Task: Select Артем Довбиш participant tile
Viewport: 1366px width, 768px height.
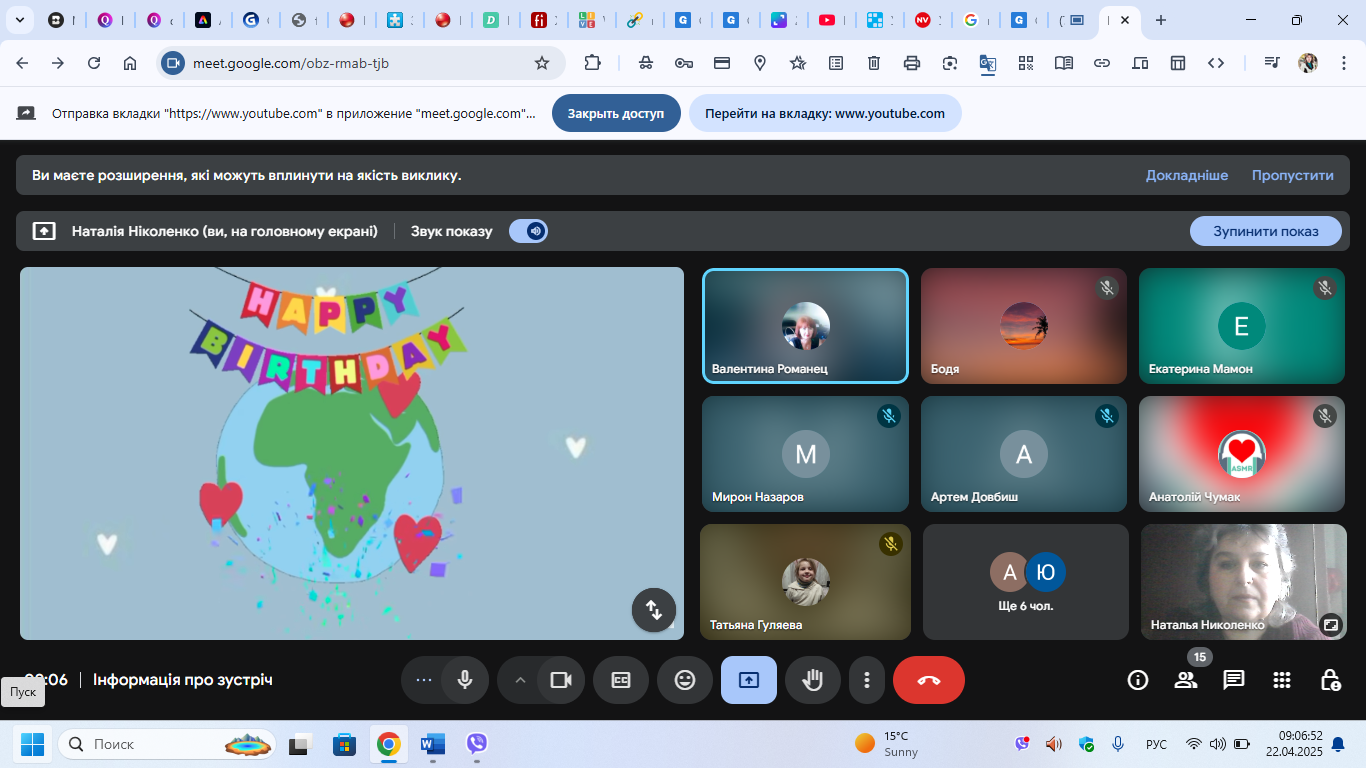Action: pos(1024,454)
